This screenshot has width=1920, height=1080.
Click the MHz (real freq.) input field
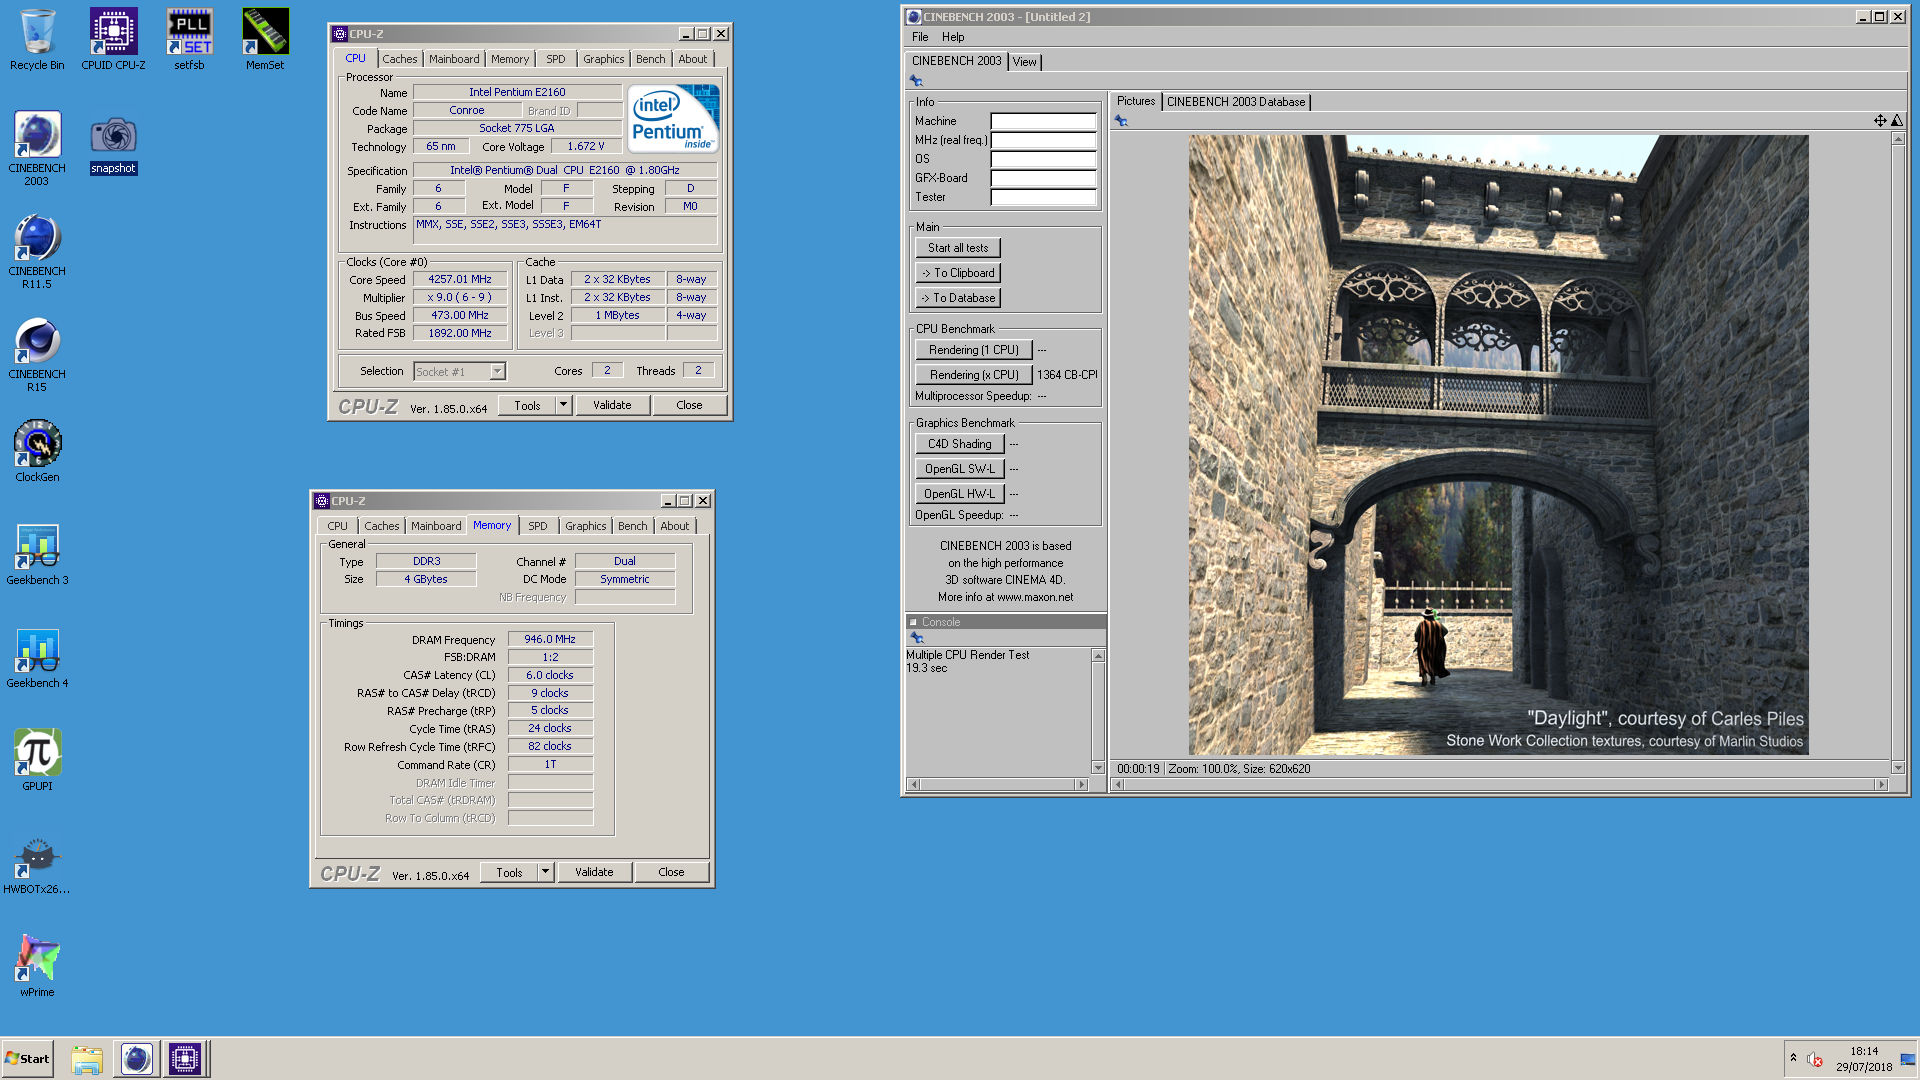[x=1043, y=140]
